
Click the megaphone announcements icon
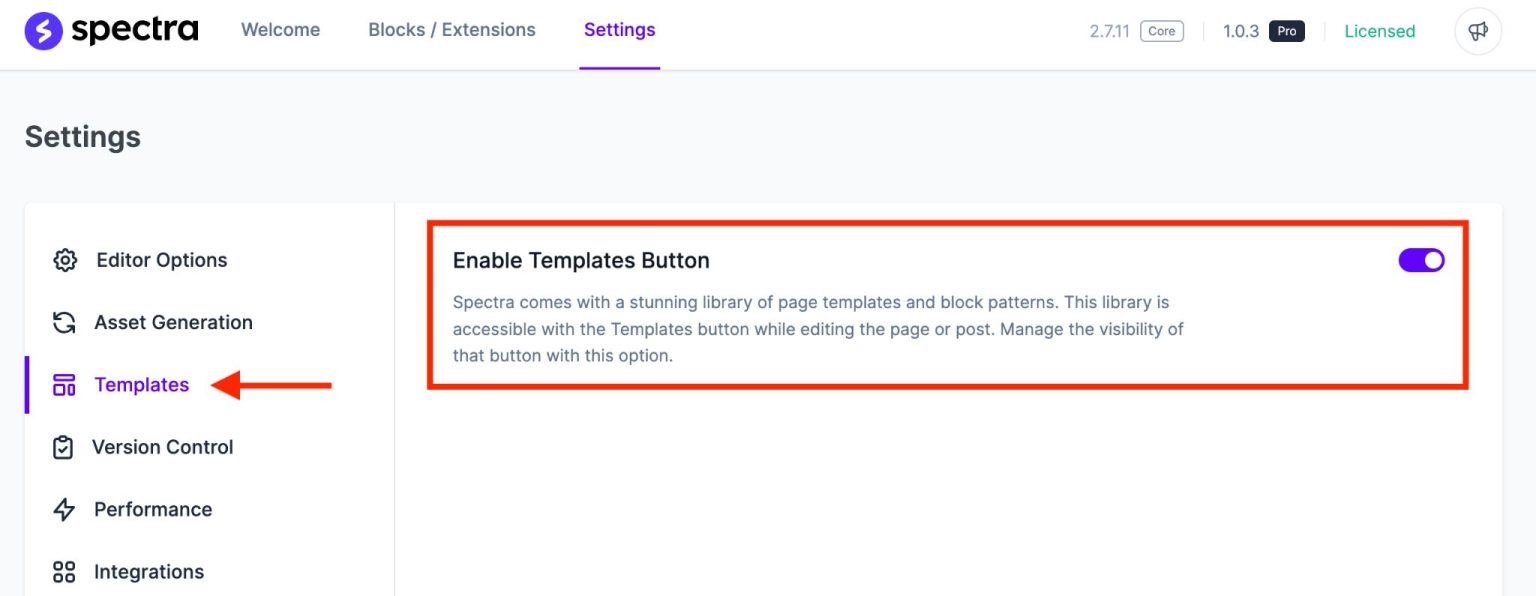pos(1477,31)
